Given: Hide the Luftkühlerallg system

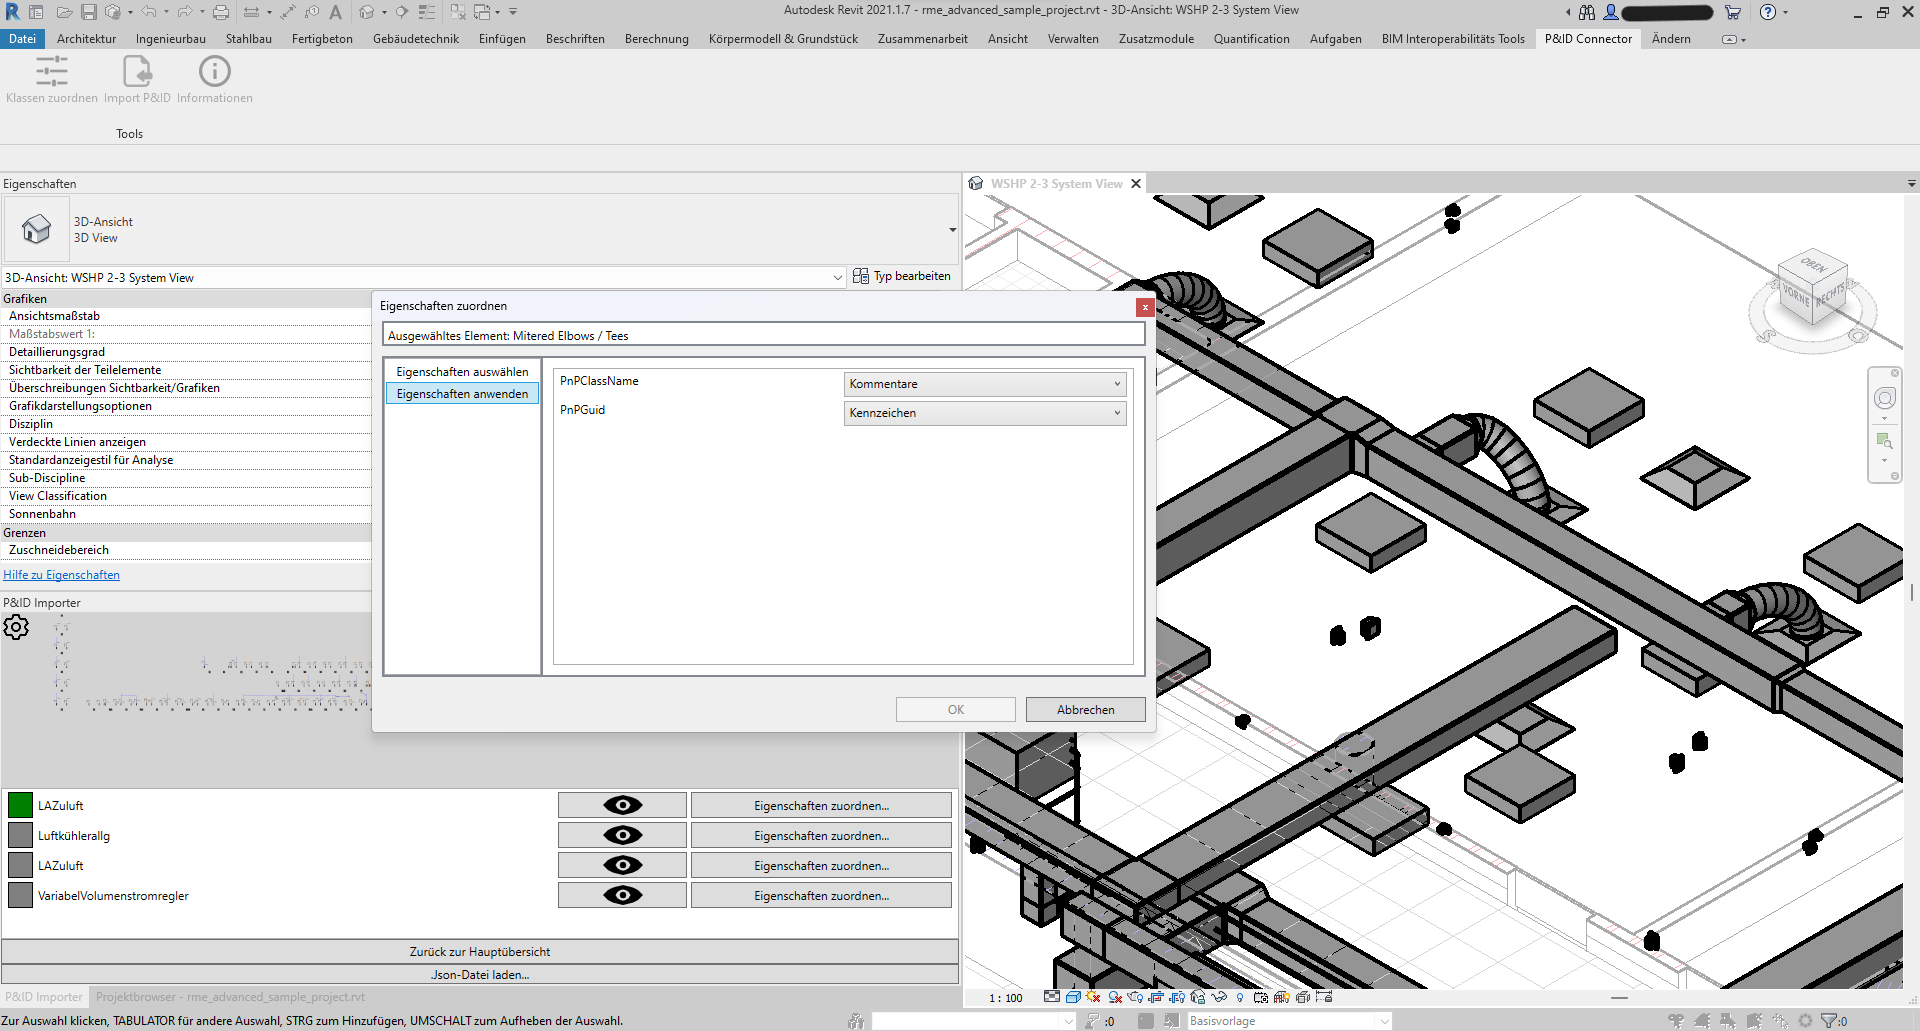Looking at the screenshot, I should point(622,834).
